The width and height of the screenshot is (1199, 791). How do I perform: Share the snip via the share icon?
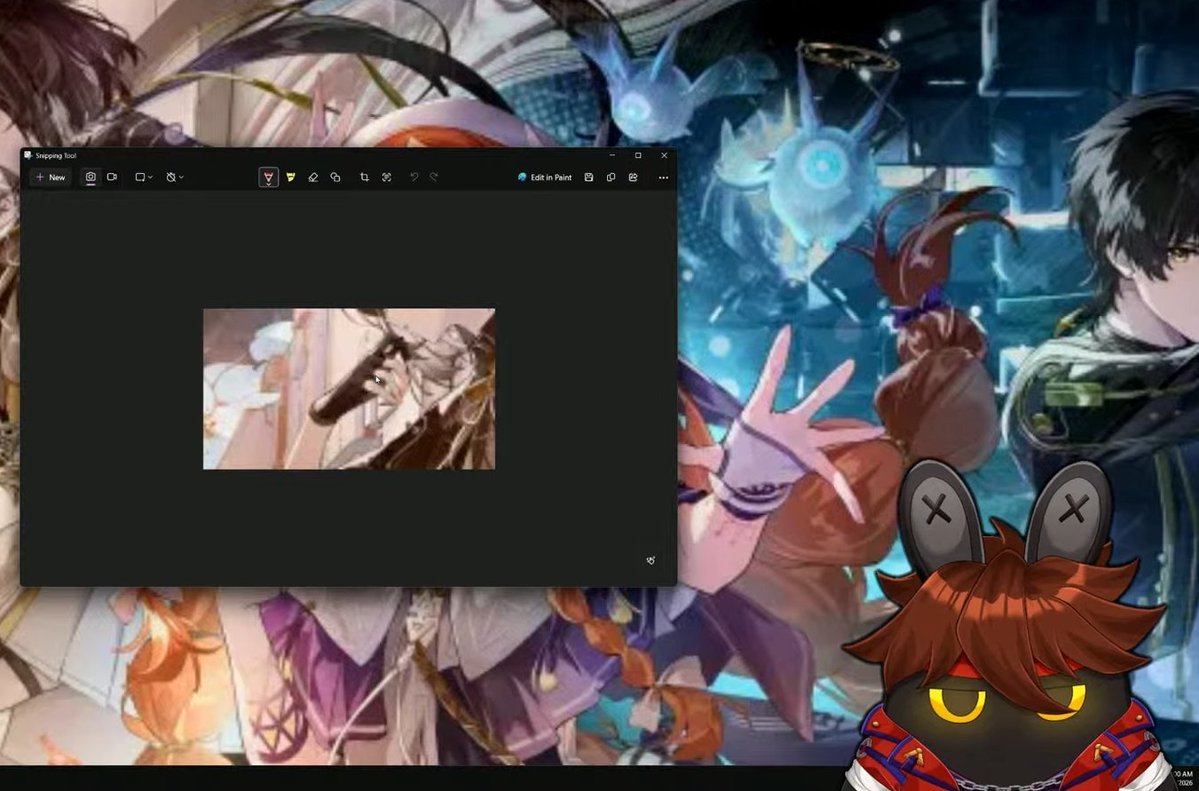(633, 177)
